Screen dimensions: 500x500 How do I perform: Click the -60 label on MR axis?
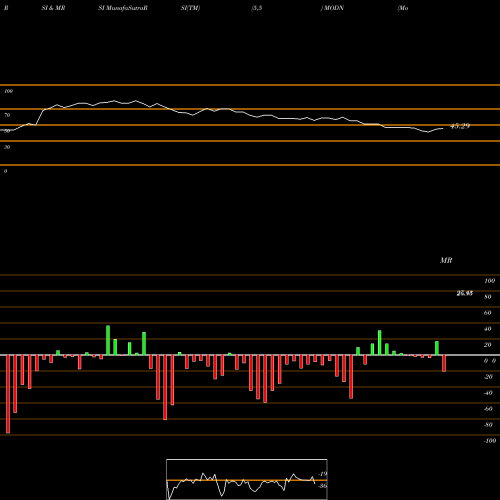point(488,409)
